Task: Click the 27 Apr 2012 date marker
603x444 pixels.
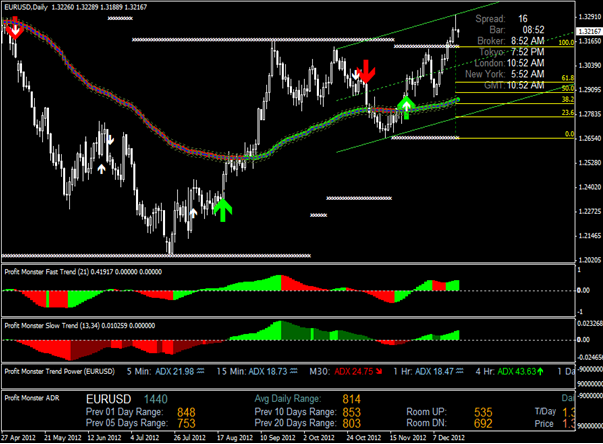Action: pyautogui.click(x=18, y=437)
